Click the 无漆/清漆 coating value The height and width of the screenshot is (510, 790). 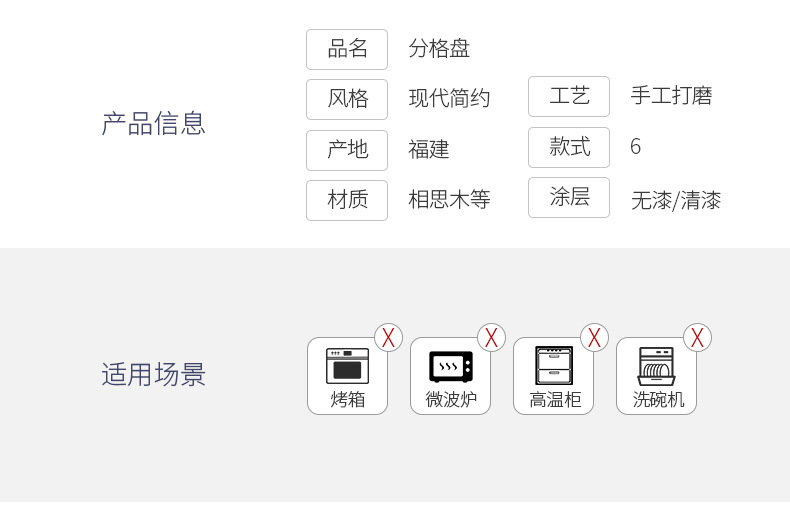[676, 200]
